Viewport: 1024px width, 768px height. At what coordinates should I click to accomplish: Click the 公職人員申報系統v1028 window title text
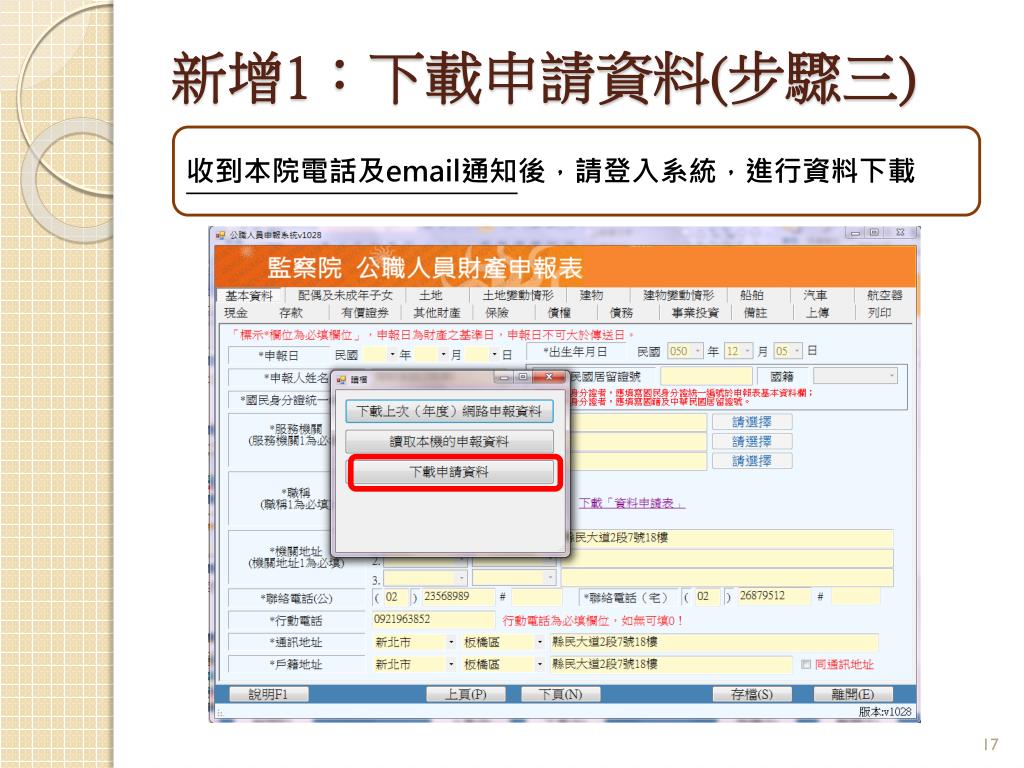275,235
